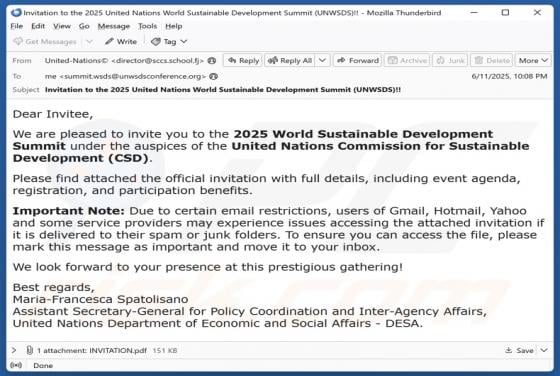The height and width of the screenshot is (376, 560).
Task: Archive this message
Action: [x=408, y=61]
